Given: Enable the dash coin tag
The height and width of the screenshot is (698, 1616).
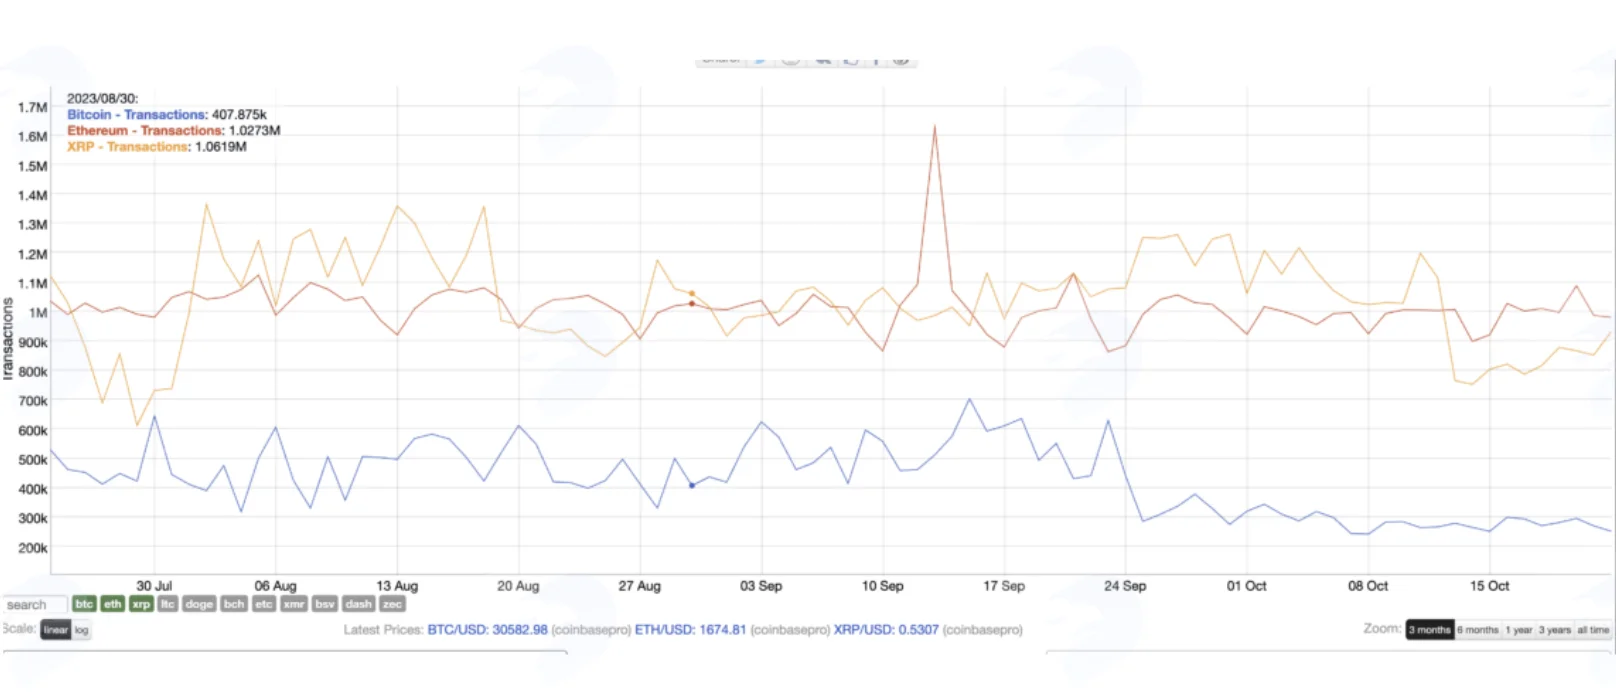Looking at the screenshot, I should point(358,604).
